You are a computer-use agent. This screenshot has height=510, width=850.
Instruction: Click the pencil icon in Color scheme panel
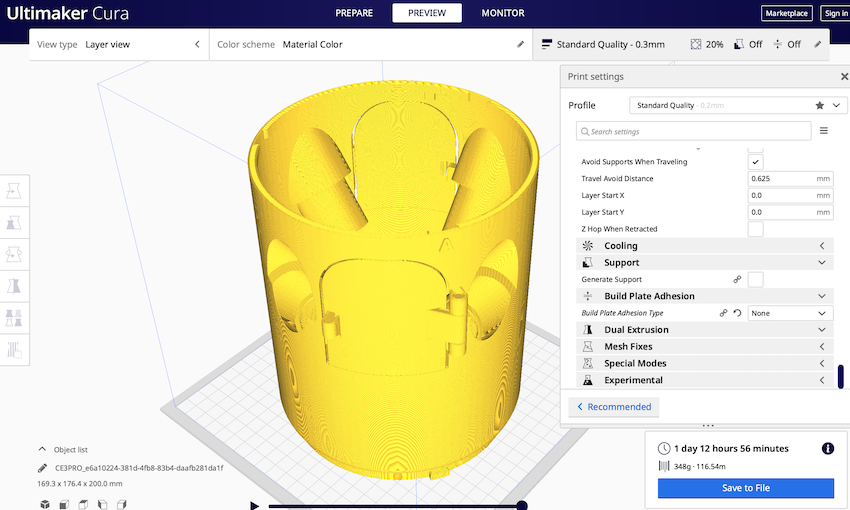point(520,44)
